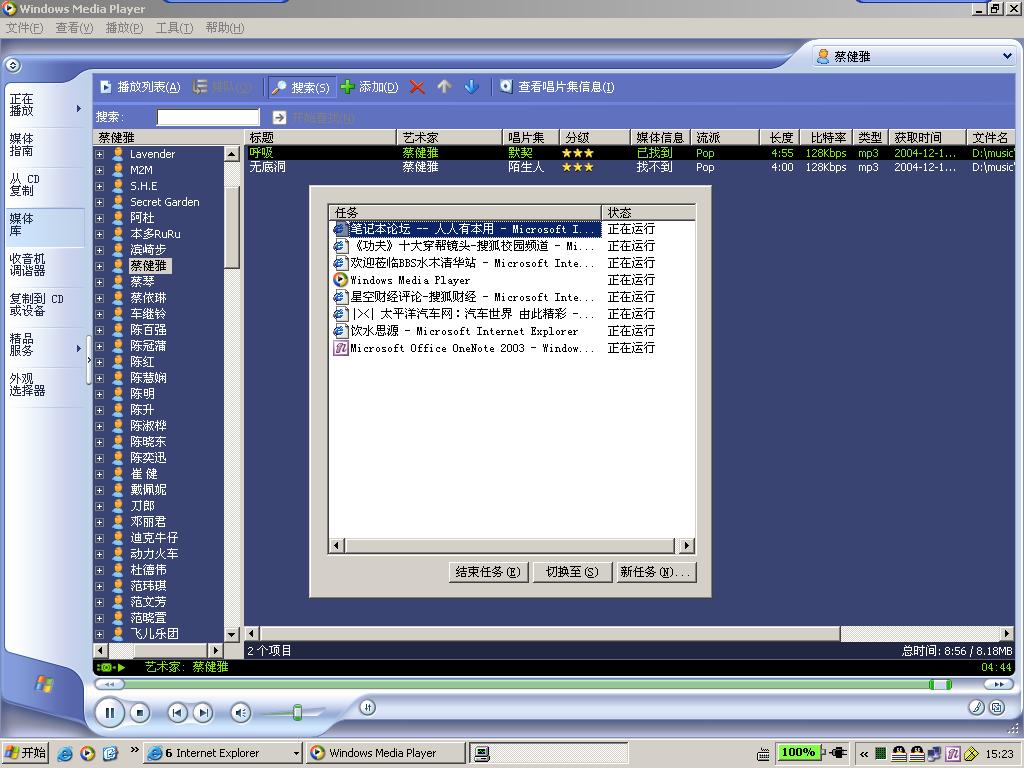Click the arrow button beside search field
1024x768 pixels.
tap(280, 117)
